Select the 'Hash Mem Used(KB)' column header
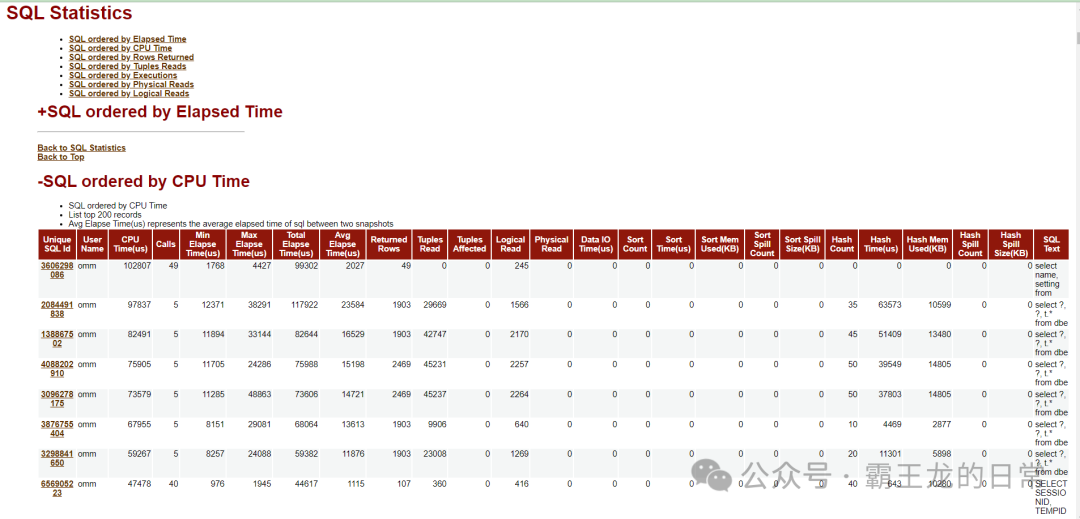Image resolution: width=1080 pixels, height=519 pixels. [x=927, y=244]
